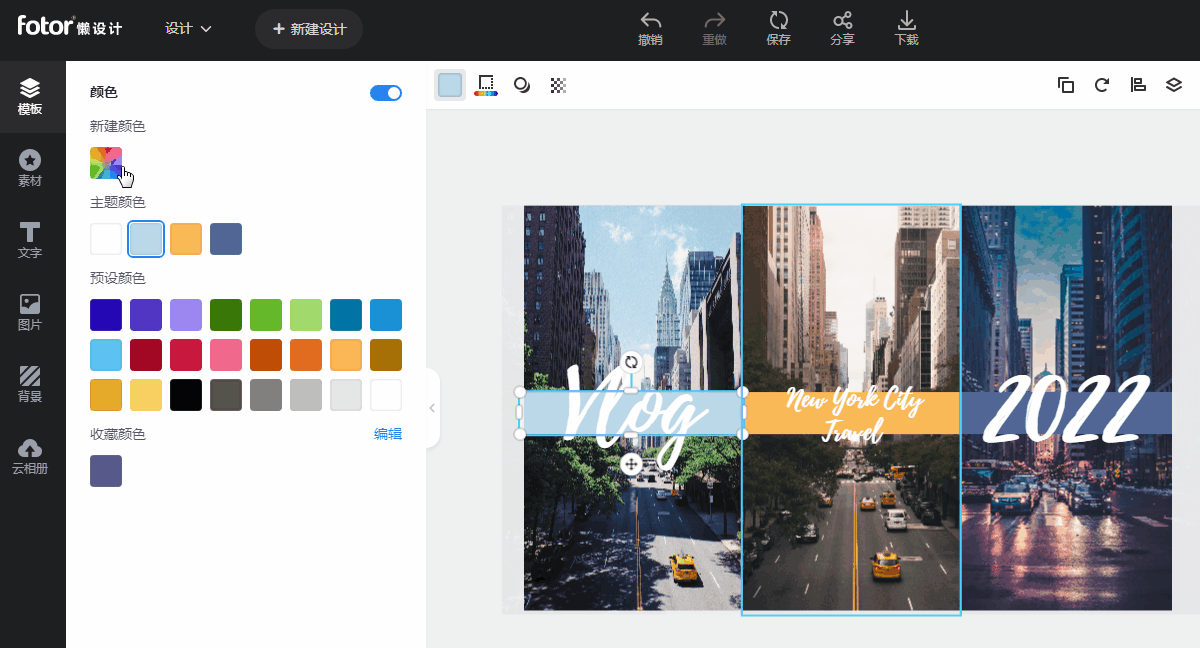1200x648 pixels.
Task: Open the shadow effect toolbar icon
Action: tap(522, 85)
